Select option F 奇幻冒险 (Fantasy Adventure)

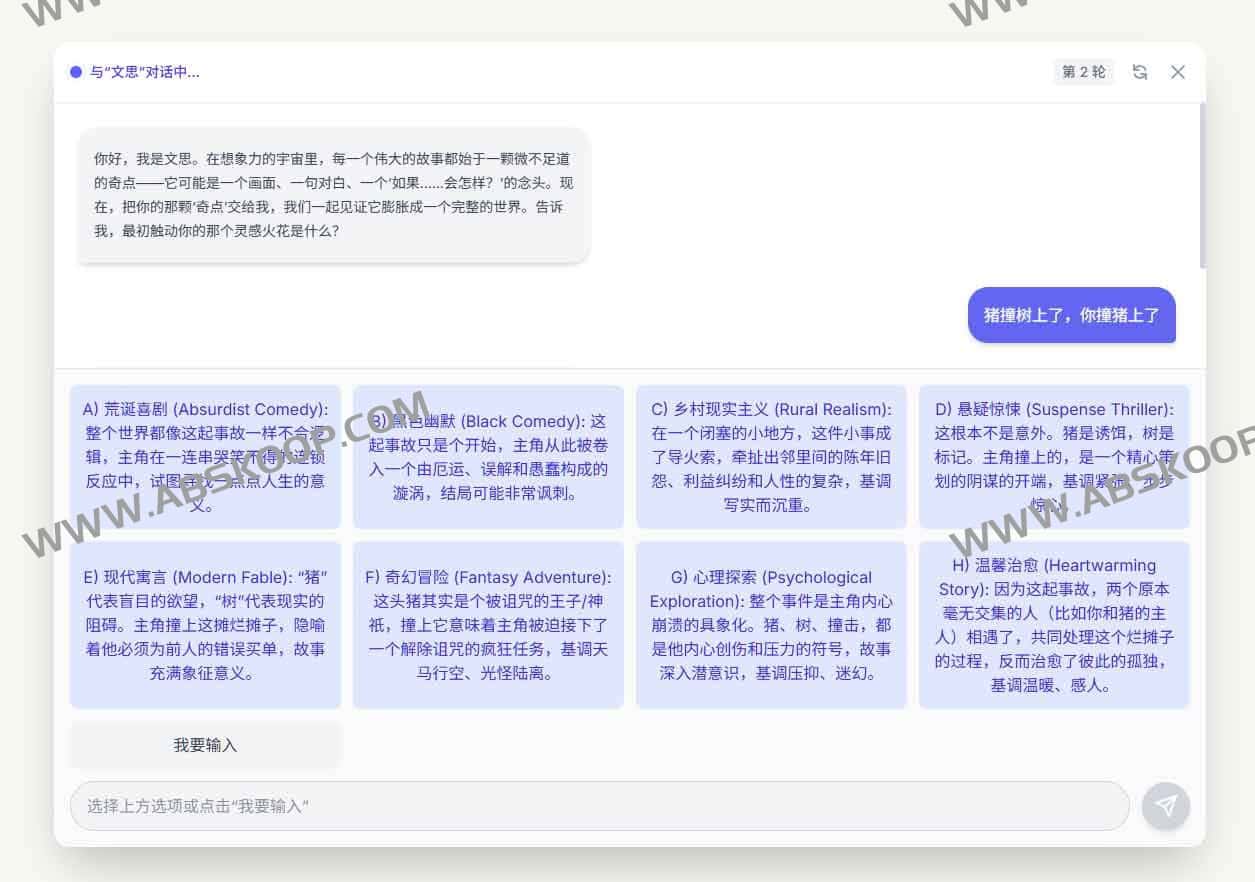coord(488,624)
